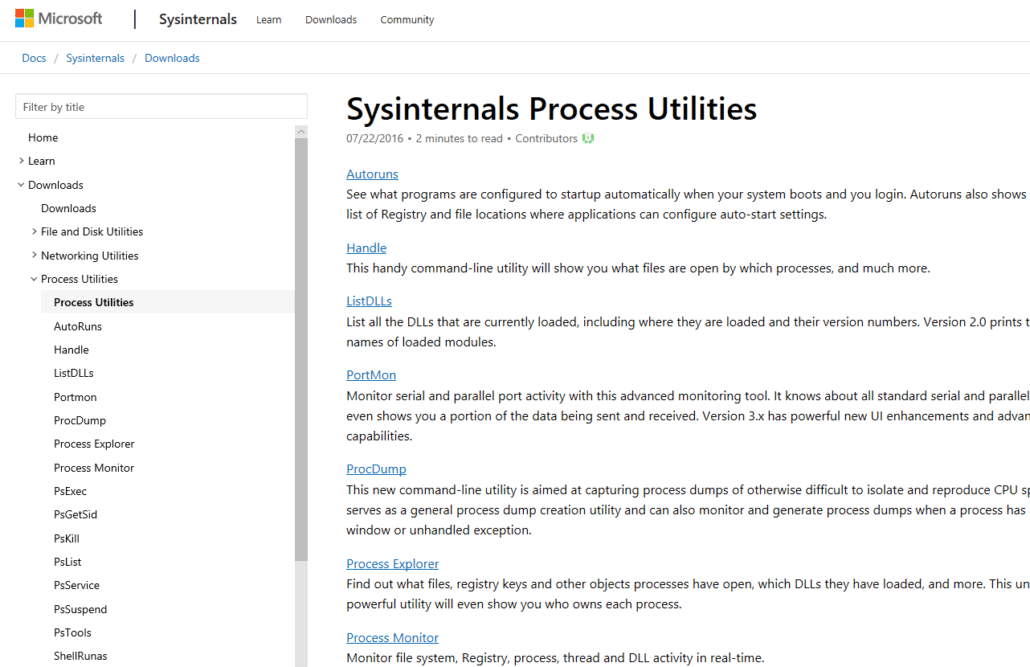Select PsSuspend in the sidebar
The image size is (1030, 667).
(x=80, y=609)
